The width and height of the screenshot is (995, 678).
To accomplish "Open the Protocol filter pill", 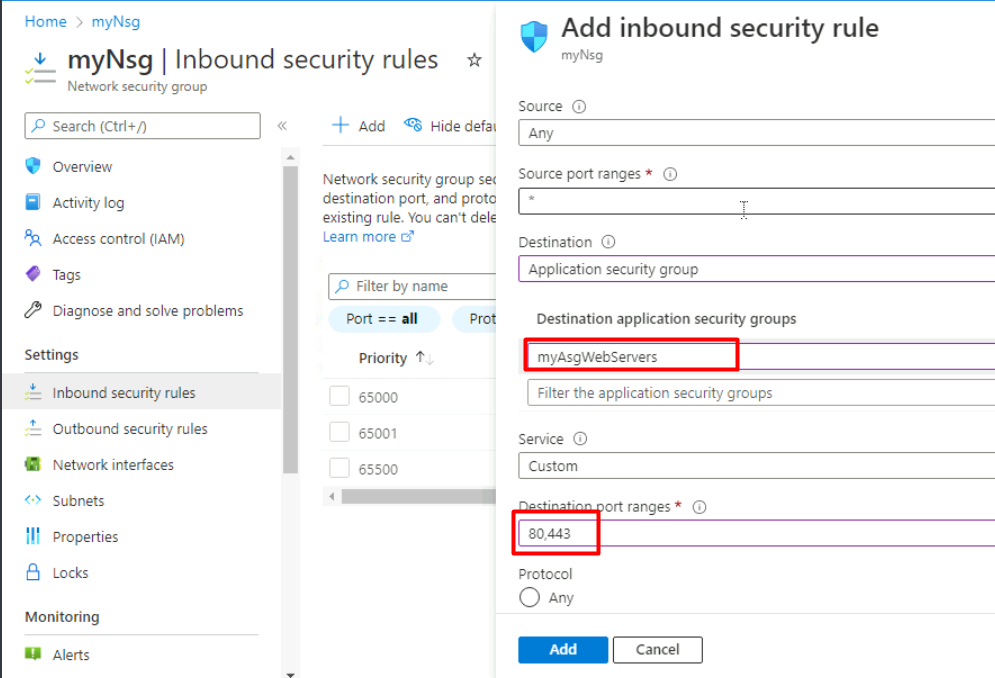I will click(475, 319).
